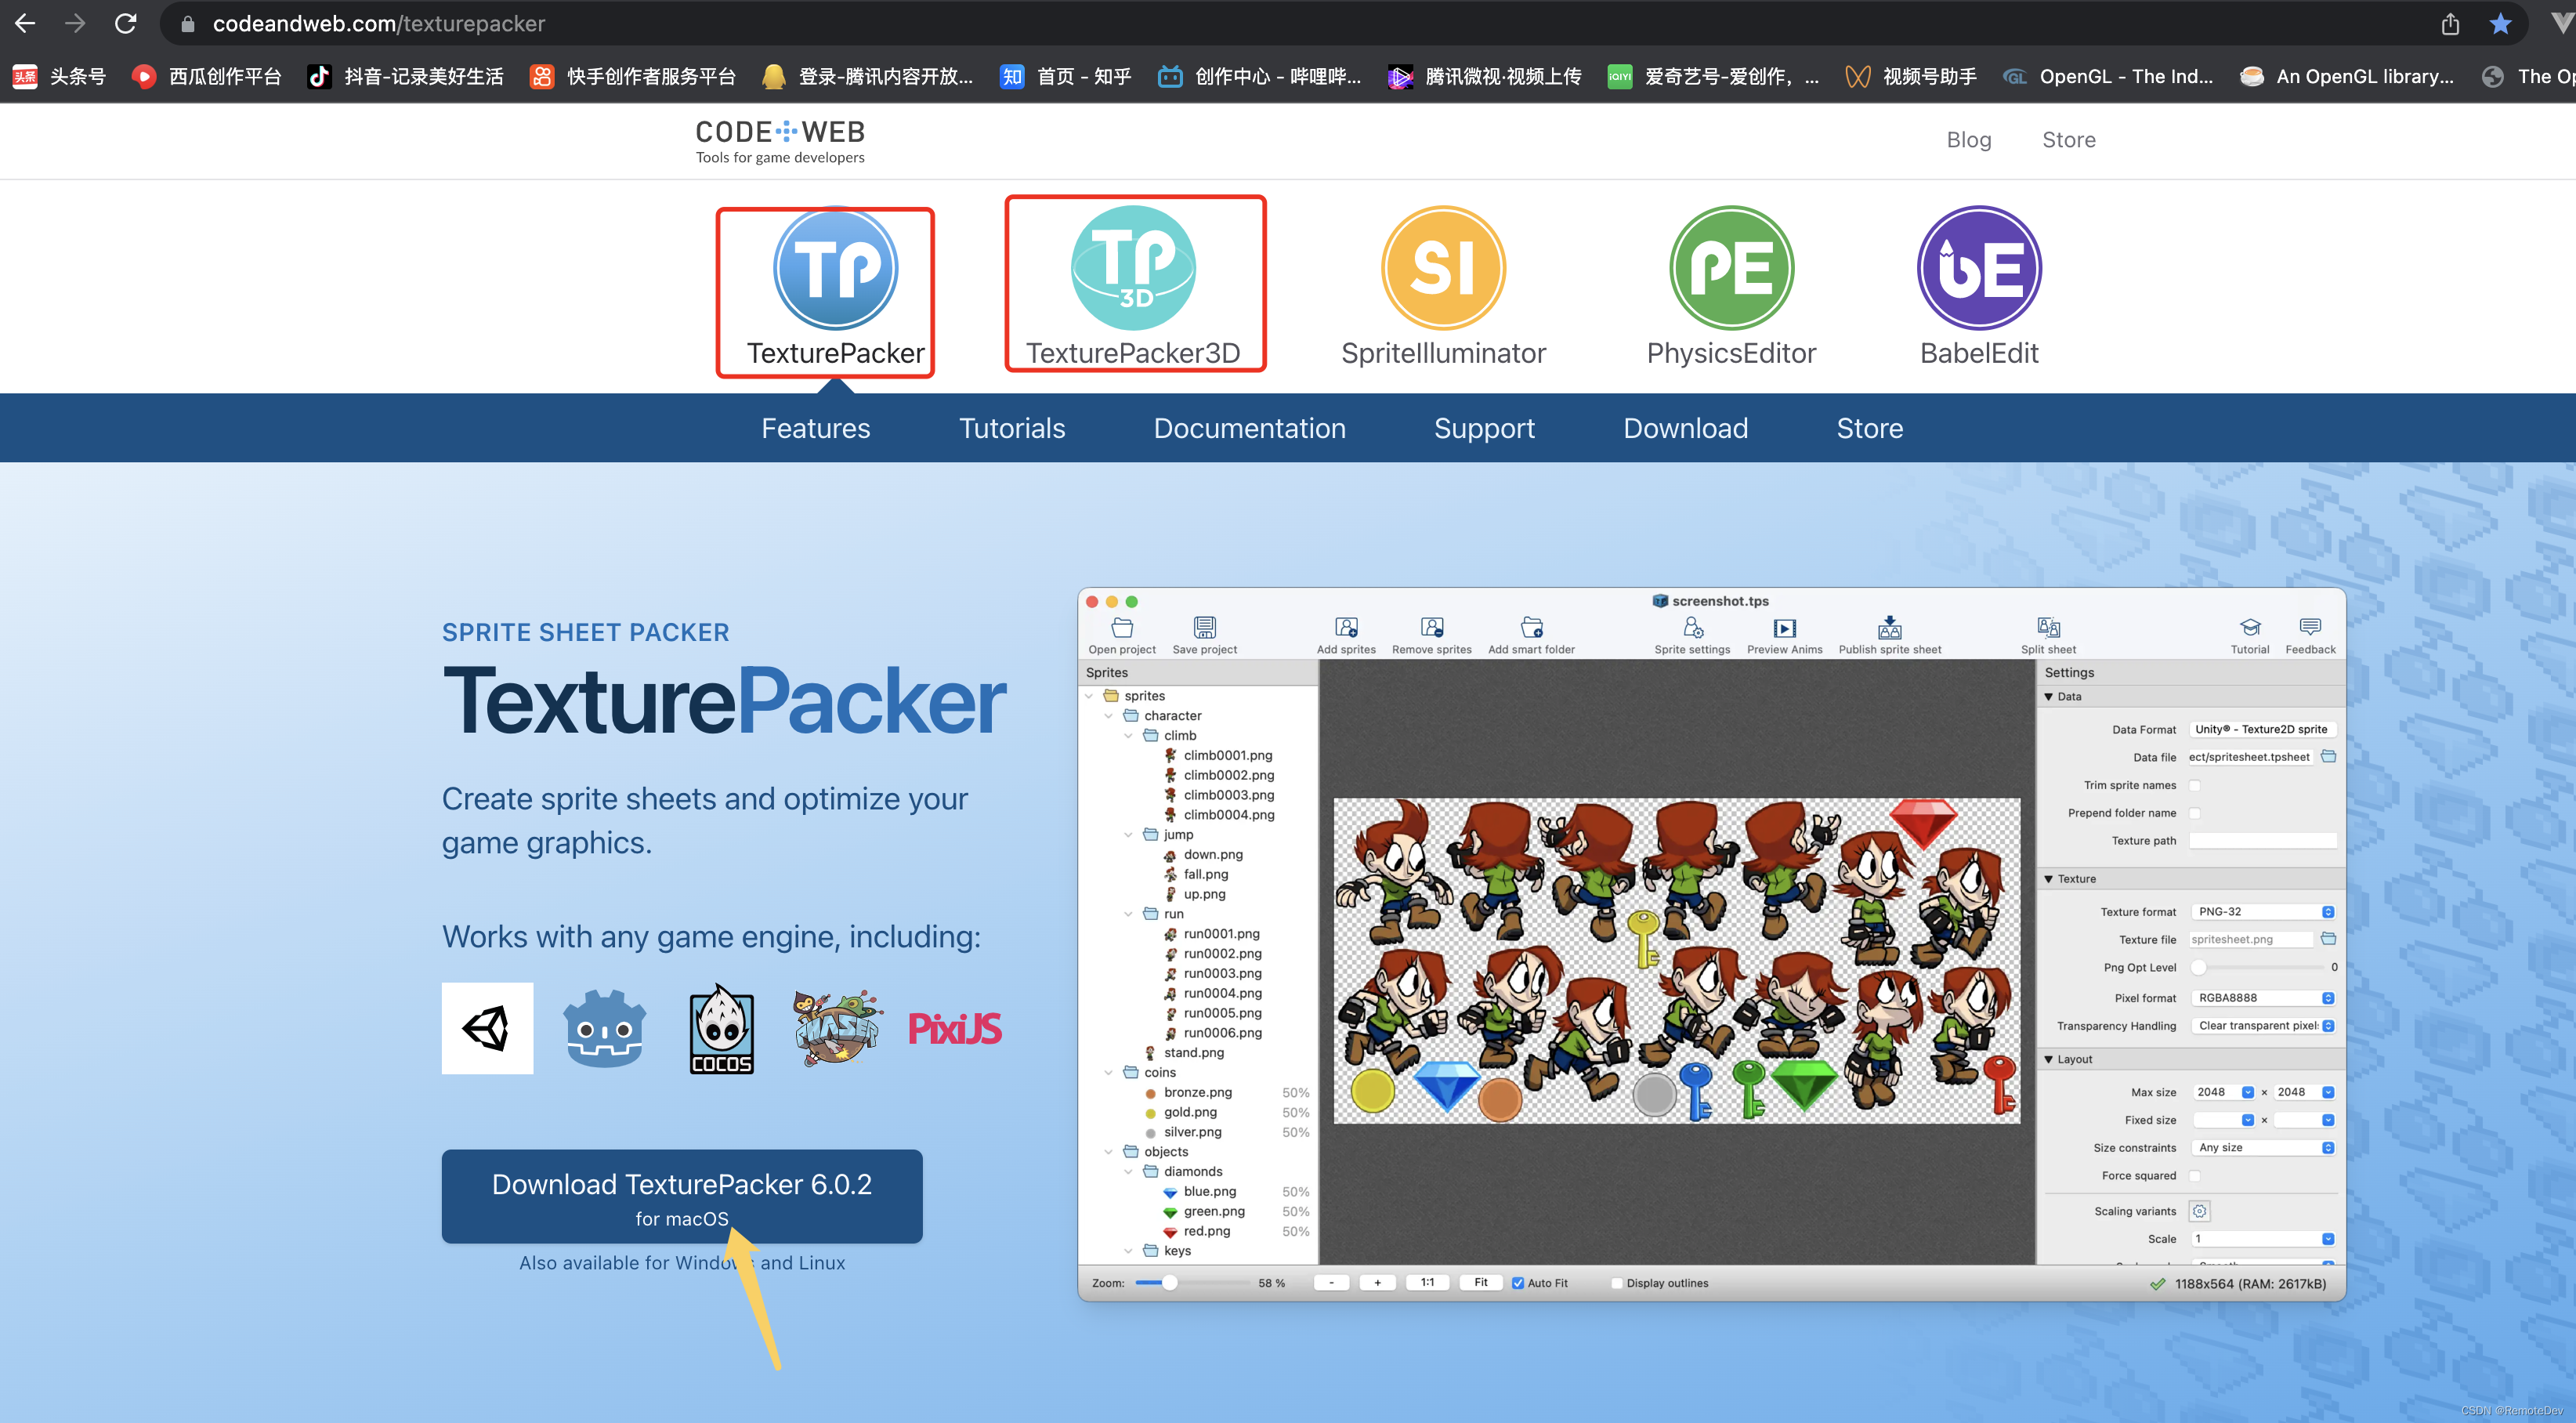Click the Fit zoom button
The image size is (2576, 1423).
pos(1480,1283)
